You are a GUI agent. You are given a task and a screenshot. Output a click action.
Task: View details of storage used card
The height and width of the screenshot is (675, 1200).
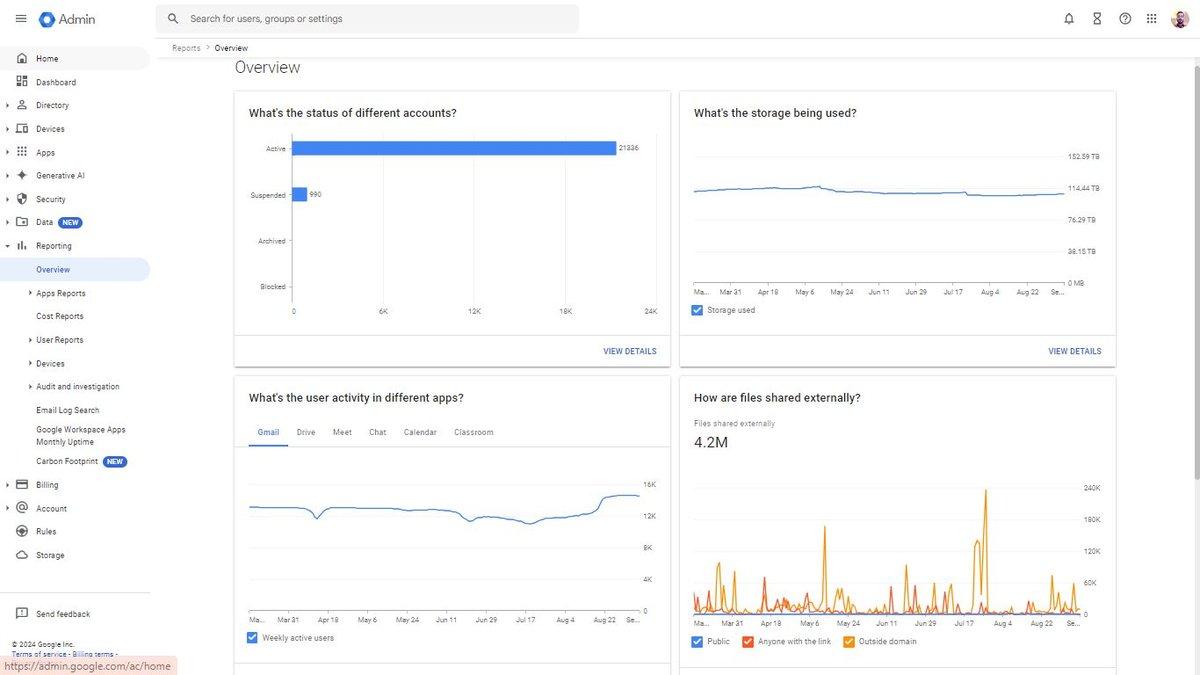point(1075,351)
